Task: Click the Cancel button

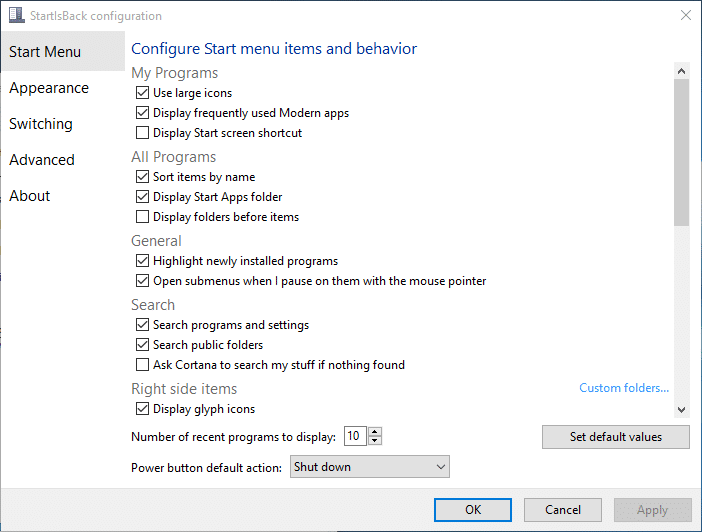Action: pos(563,510)
